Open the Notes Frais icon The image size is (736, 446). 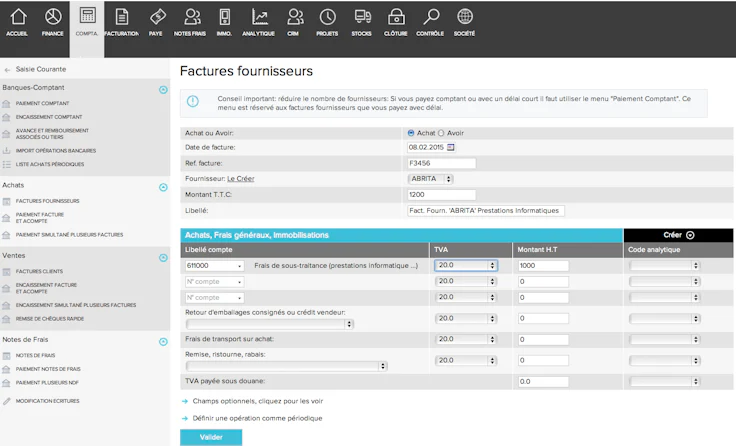pos(192,17)
